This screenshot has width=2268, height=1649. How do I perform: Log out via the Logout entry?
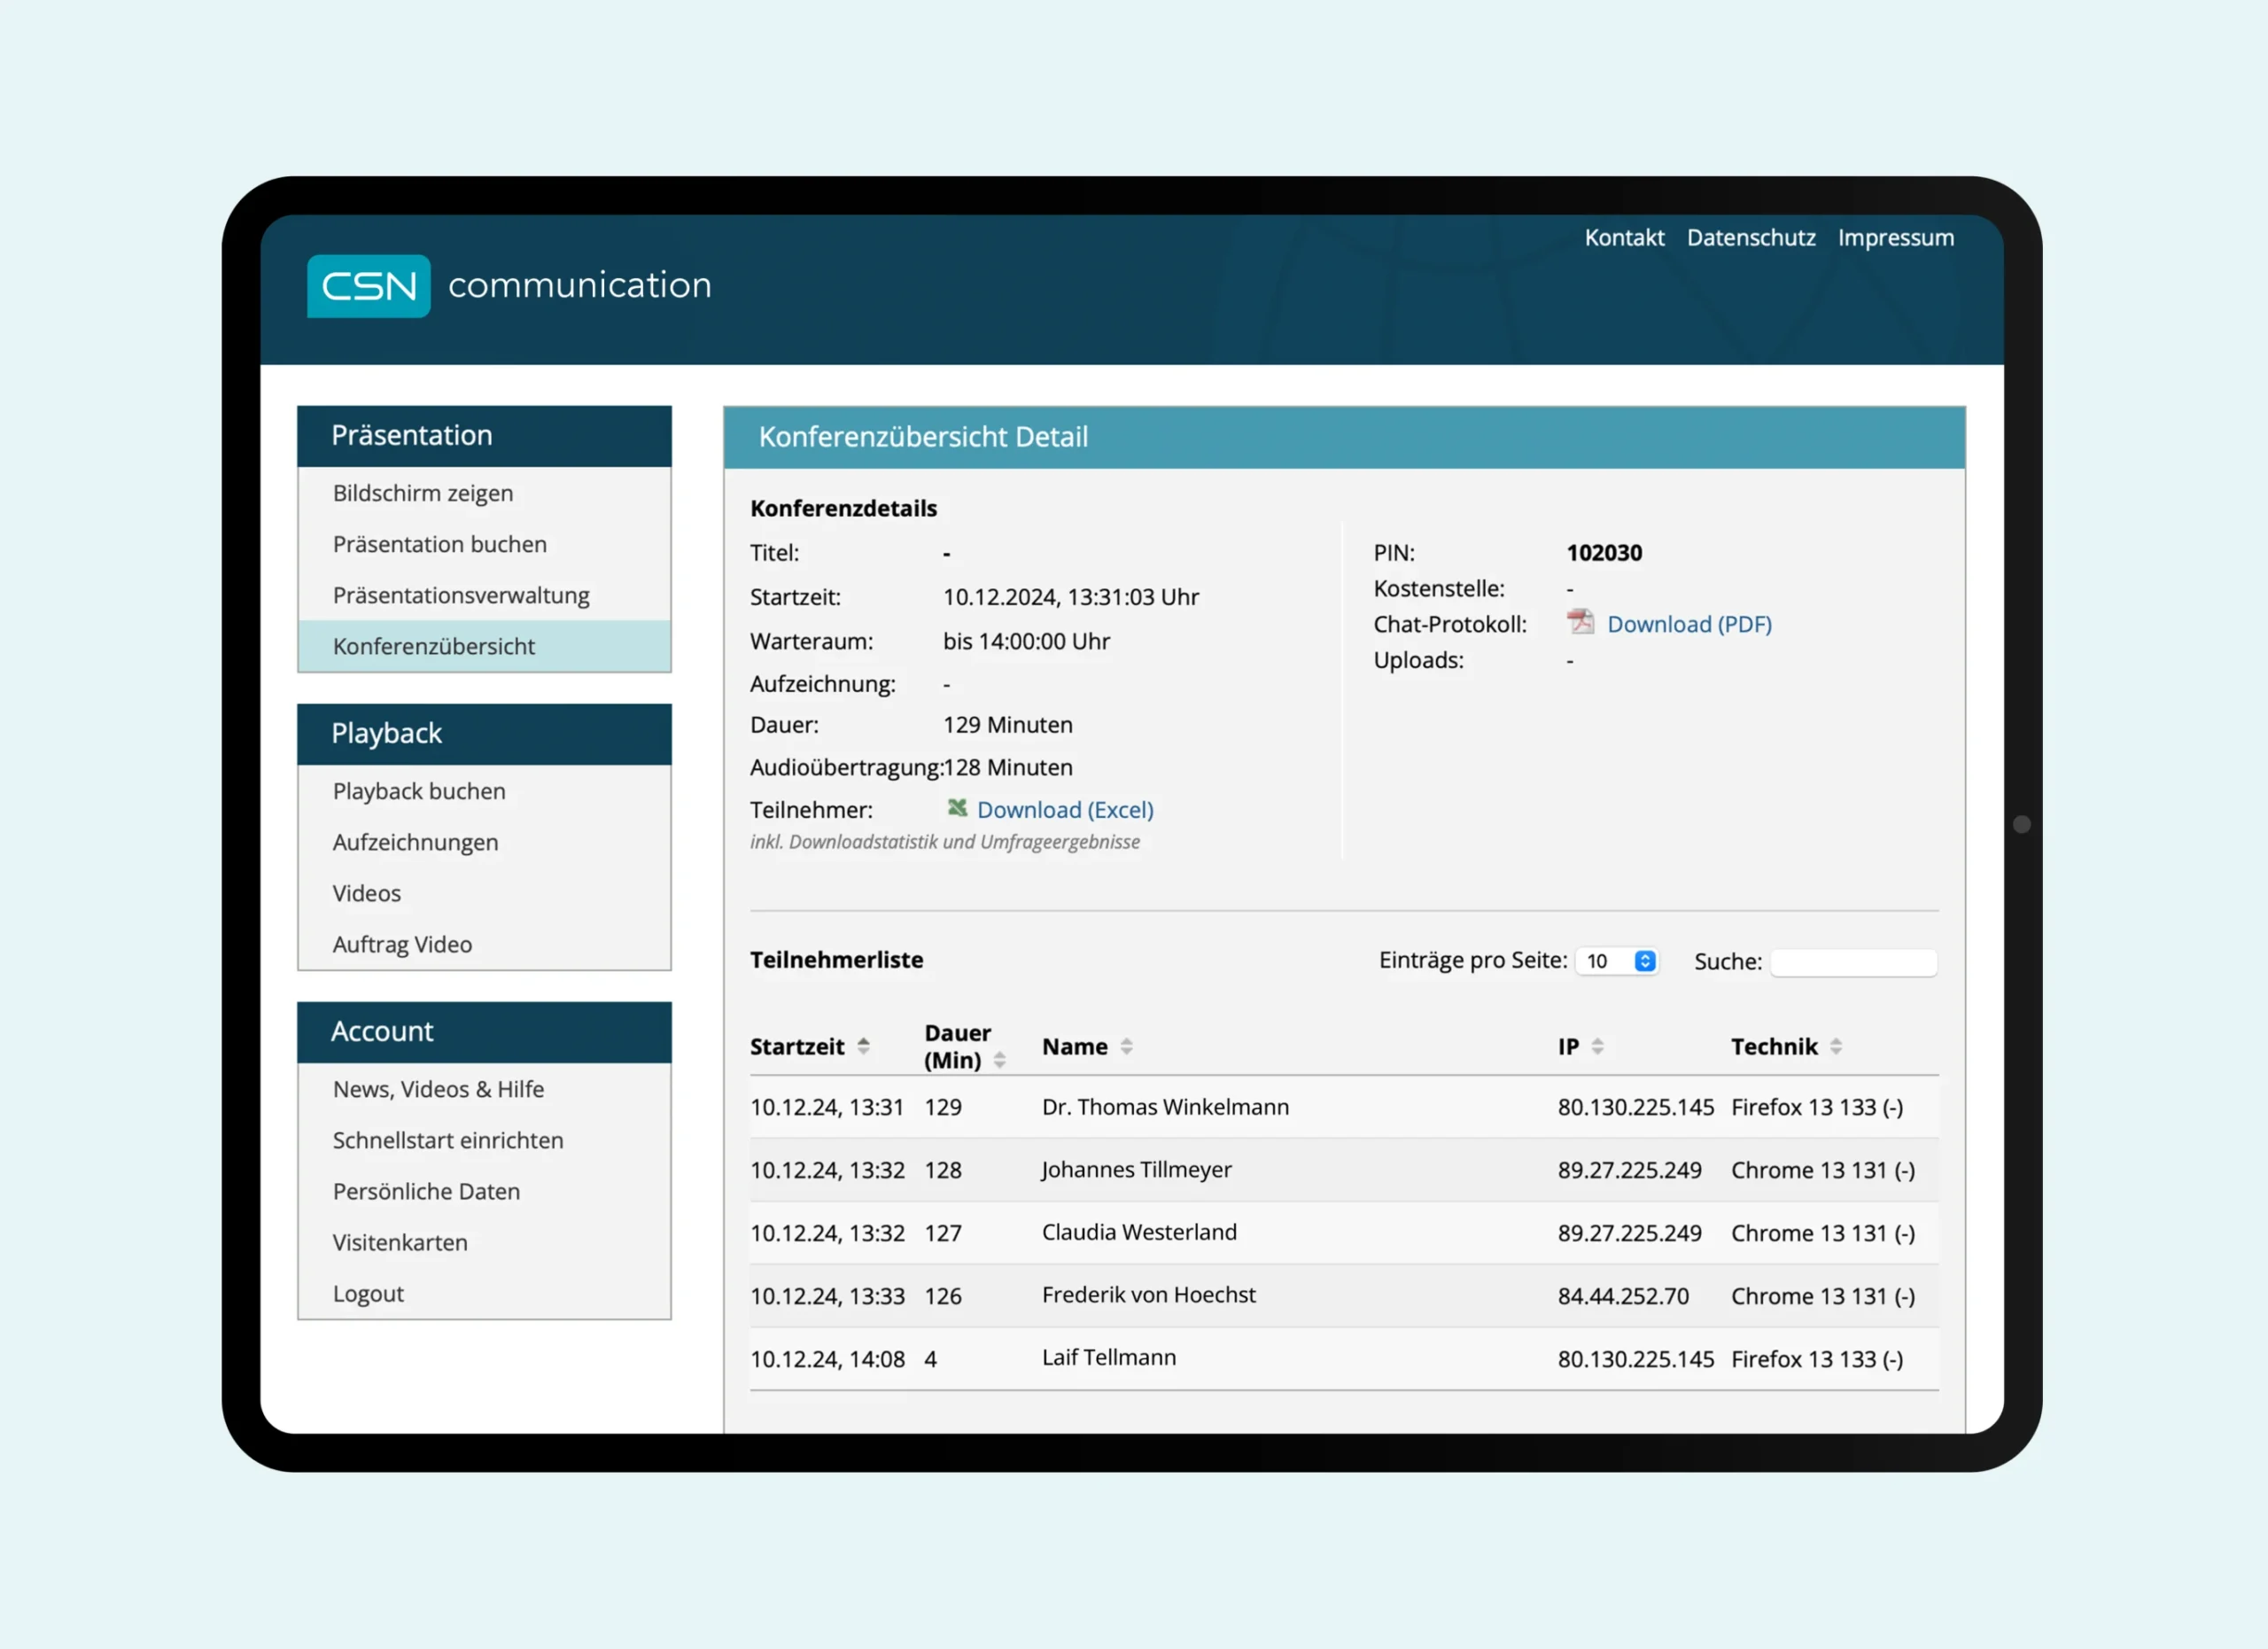click(x=368, y=1293)
